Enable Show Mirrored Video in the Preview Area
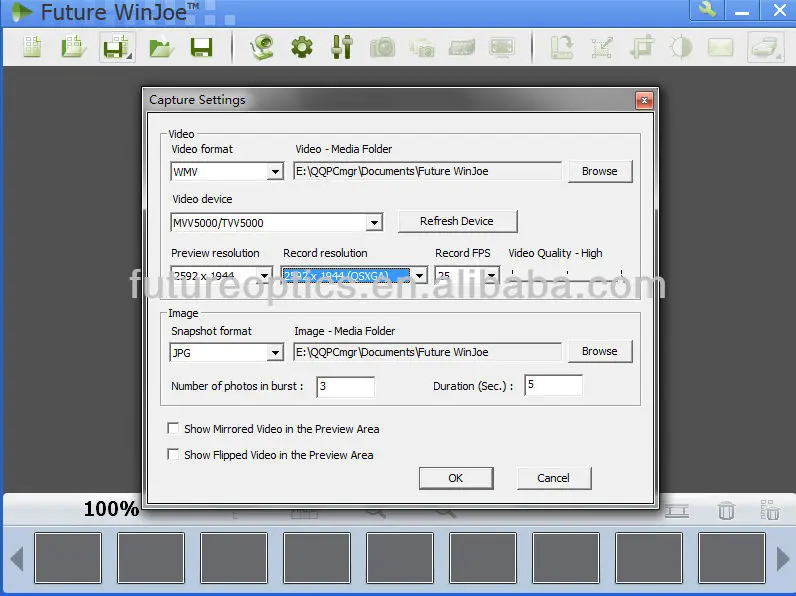This screenshot has height=596, width=796. click(x=173, y=428)
